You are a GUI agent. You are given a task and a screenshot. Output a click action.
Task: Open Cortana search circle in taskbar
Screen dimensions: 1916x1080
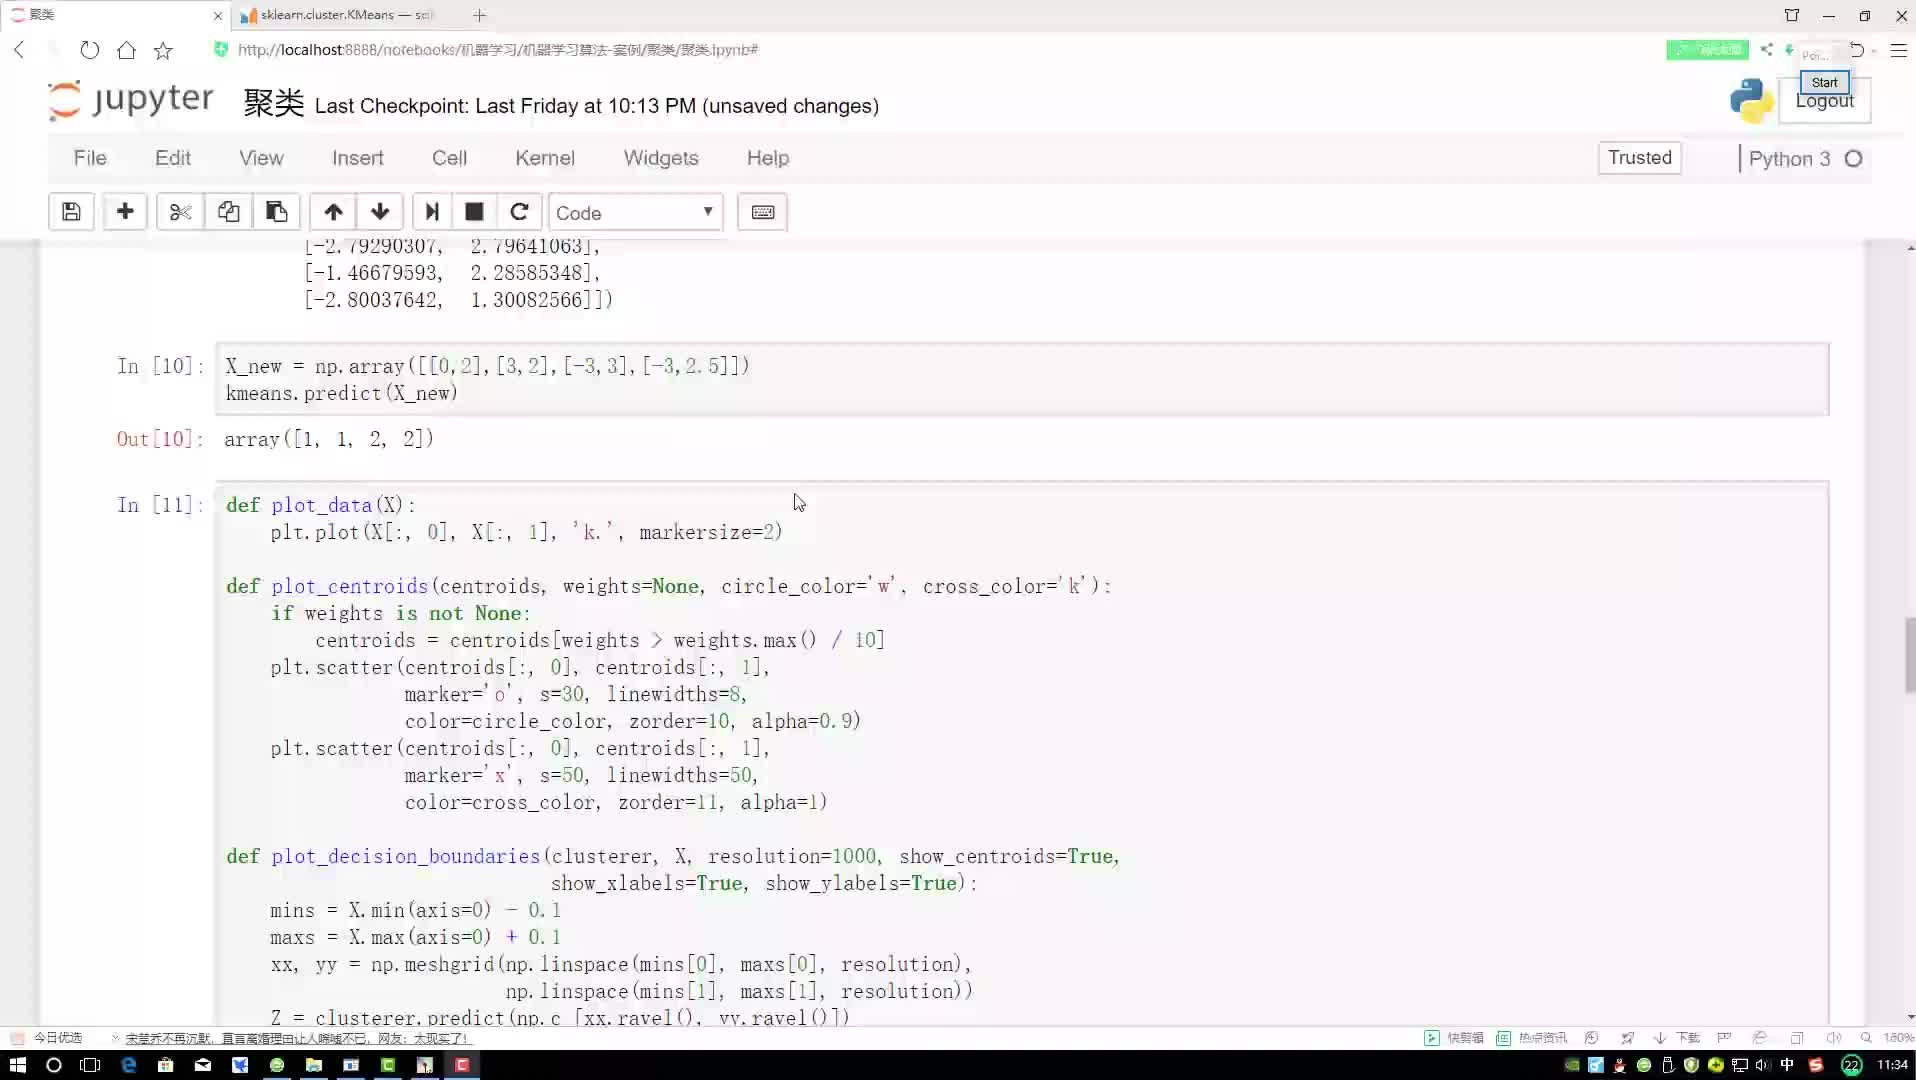pos(54,1065)
